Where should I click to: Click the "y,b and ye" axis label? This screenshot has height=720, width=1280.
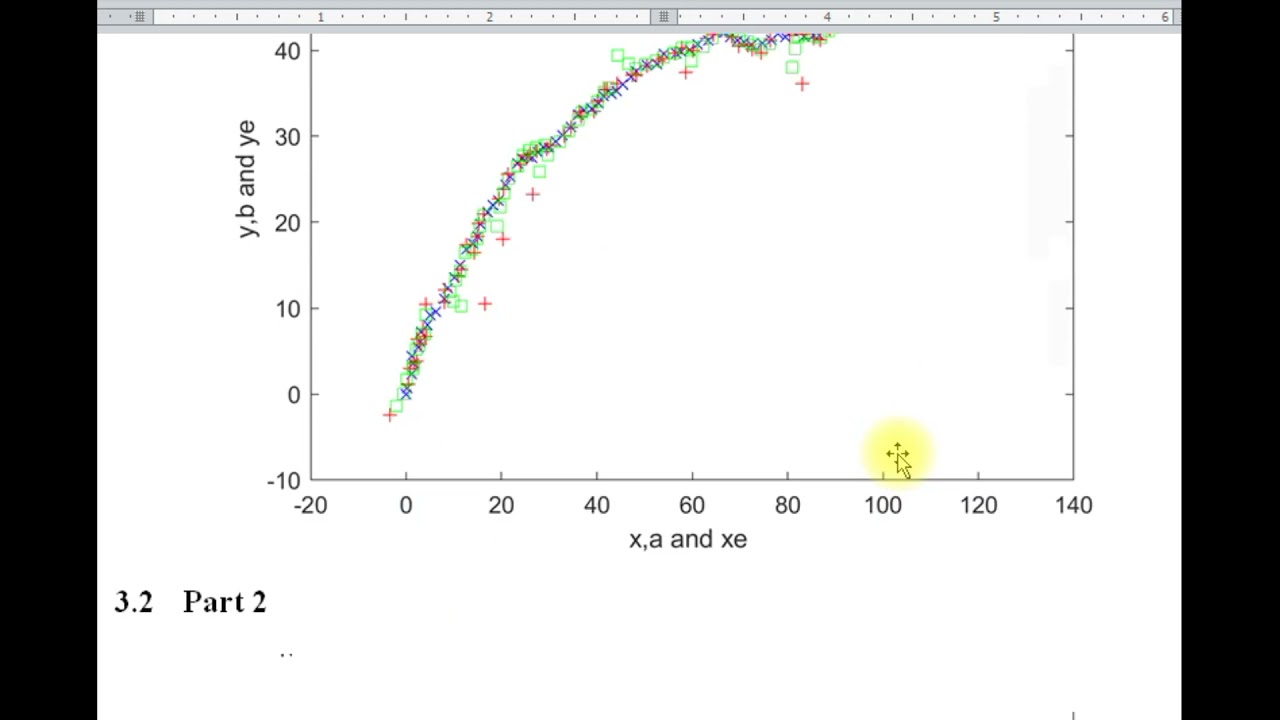(246, 179)
